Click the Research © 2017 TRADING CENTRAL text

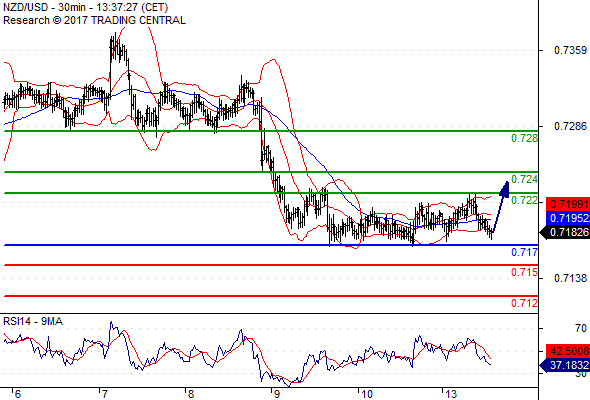(94, 20)
